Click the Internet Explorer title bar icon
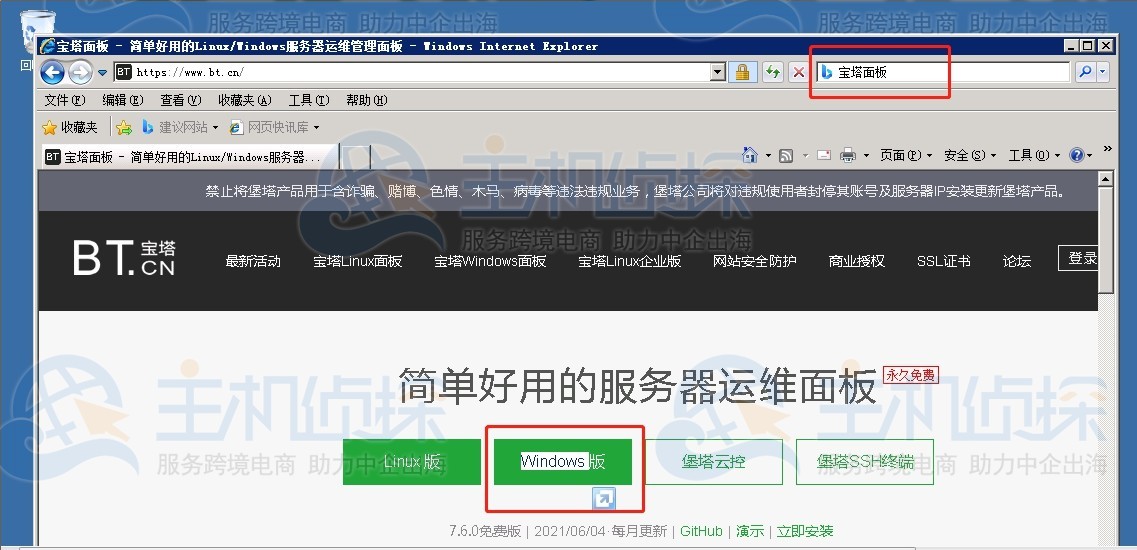The image size is (1137, 550). click(49, 46)
